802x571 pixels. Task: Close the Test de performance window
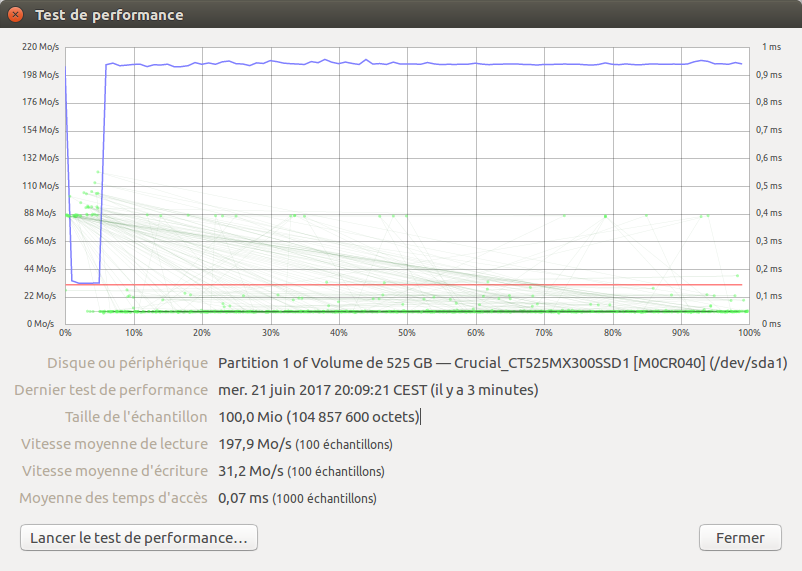tap(15, 15)
